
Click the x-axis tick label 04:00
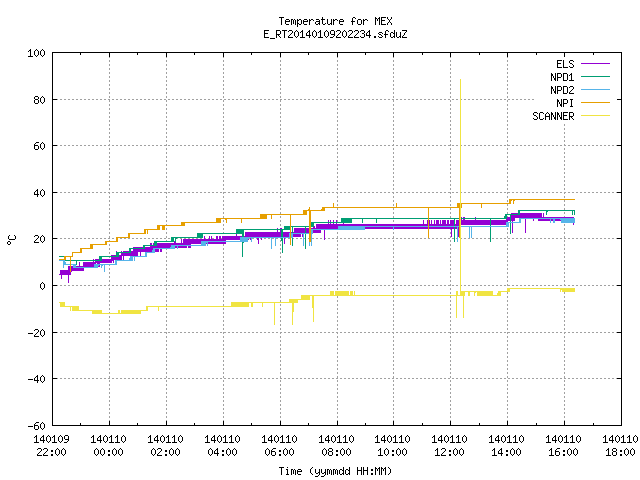pyautogui.click(x=222, y=452)
